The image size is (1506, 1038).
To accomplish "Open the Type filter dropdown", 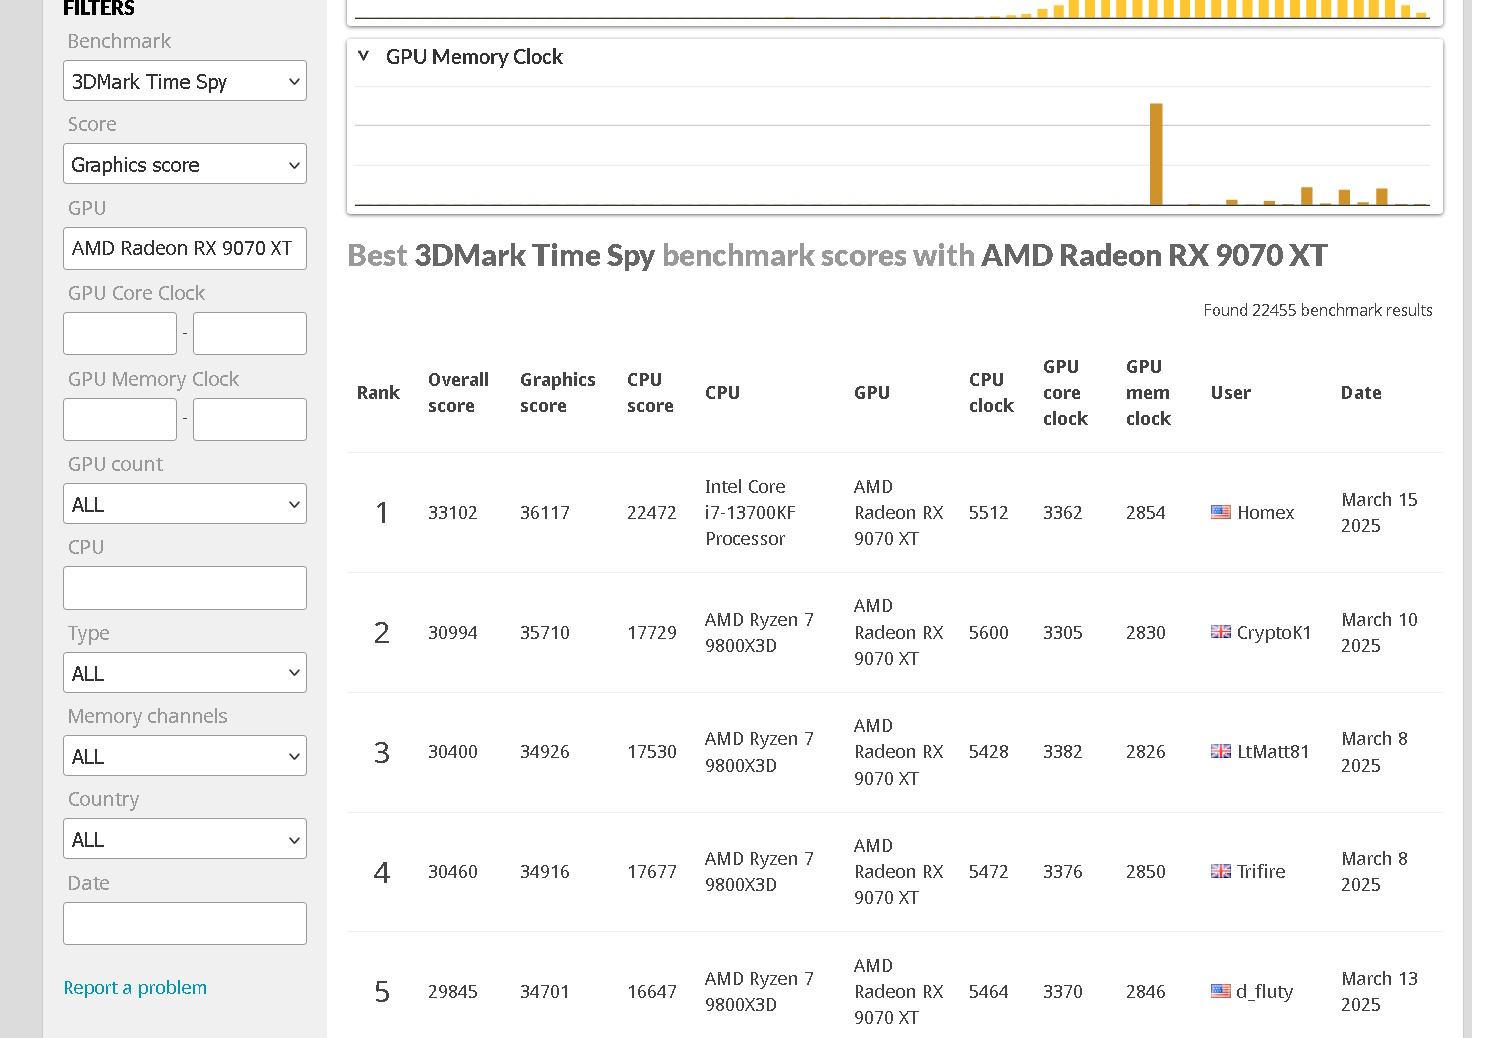I will click(185, 673).
